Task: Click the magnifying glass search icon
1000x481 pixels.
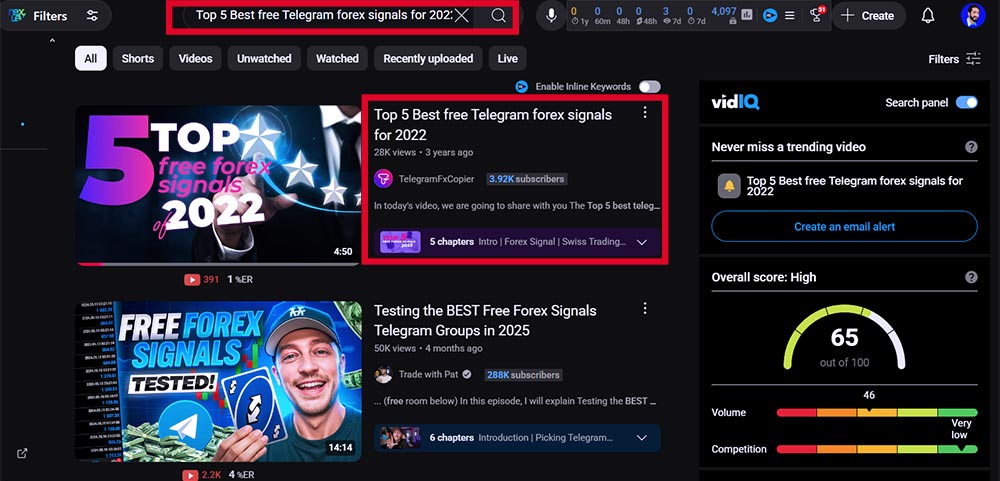Action: [x=499, y=16]
